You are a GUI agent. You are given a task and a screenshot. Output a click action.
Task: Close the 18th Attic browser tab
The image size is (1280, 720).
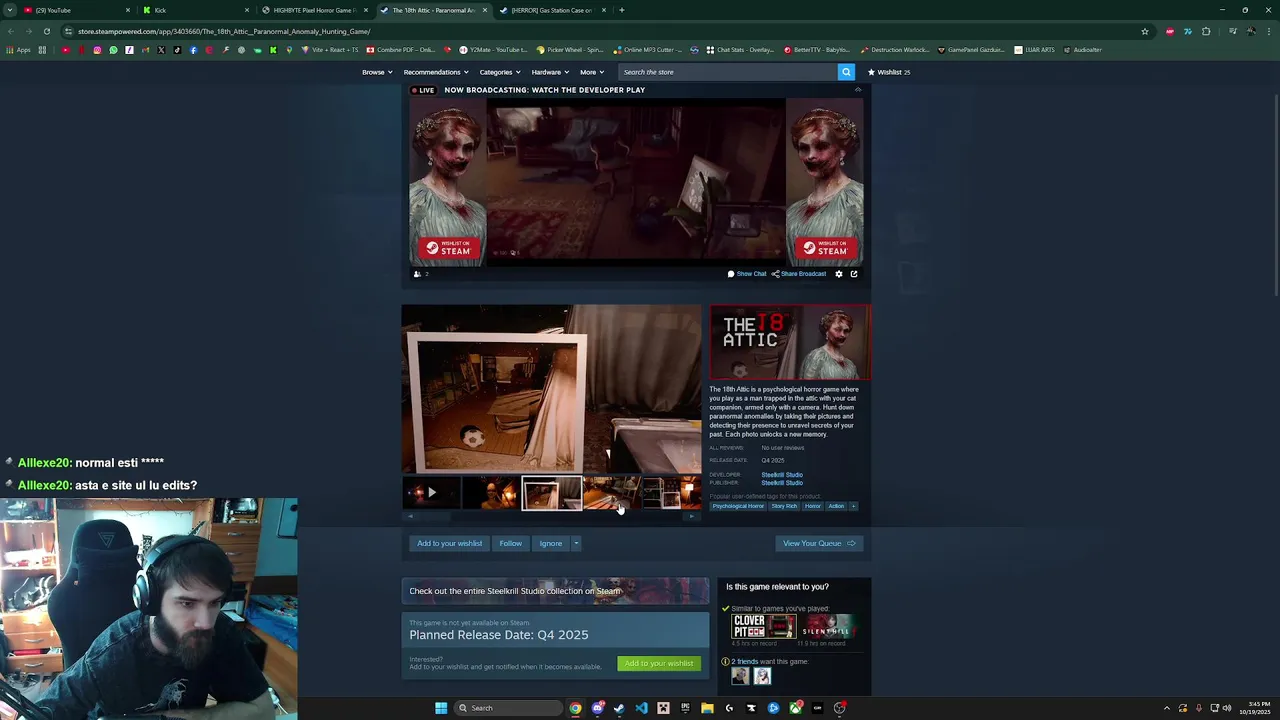click(x=486, y=10)
